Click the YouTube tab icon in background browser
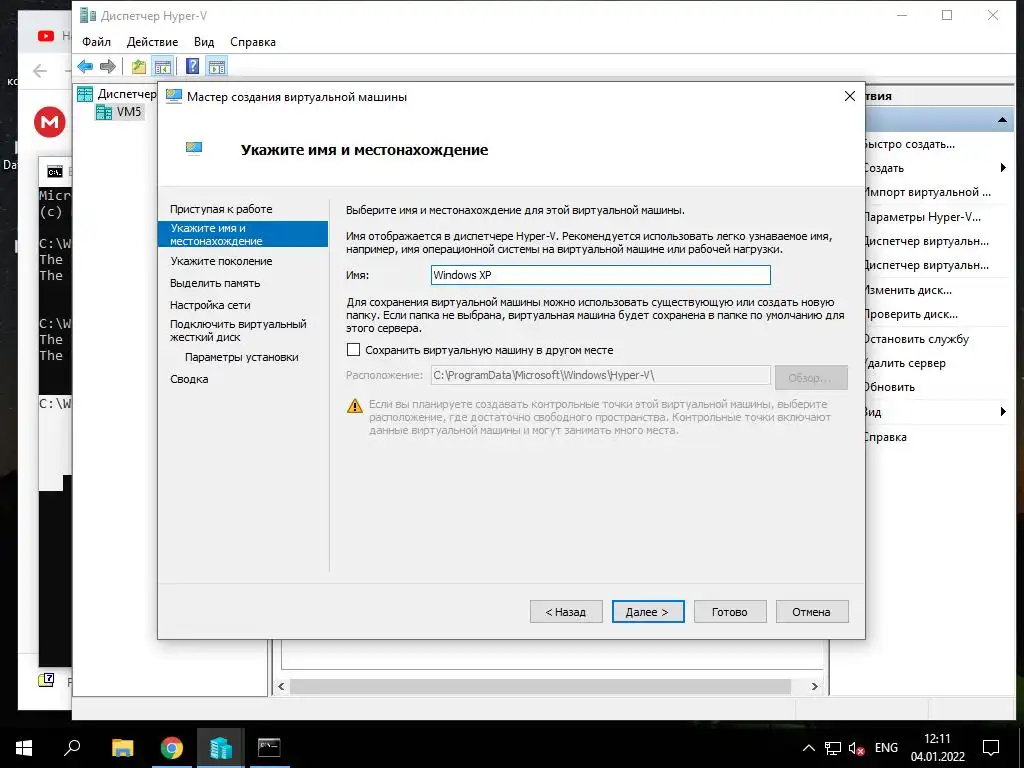 pos(46,36)
